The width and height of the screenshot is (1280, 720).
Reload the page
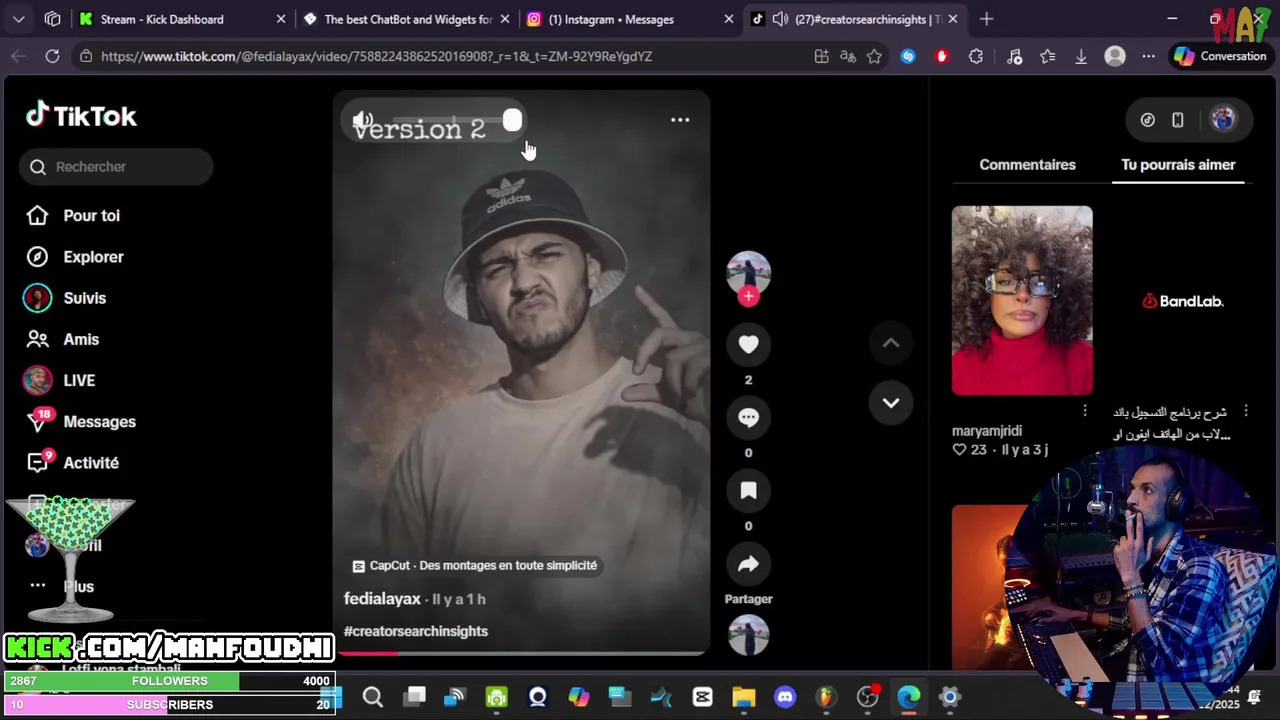point(52,57)
